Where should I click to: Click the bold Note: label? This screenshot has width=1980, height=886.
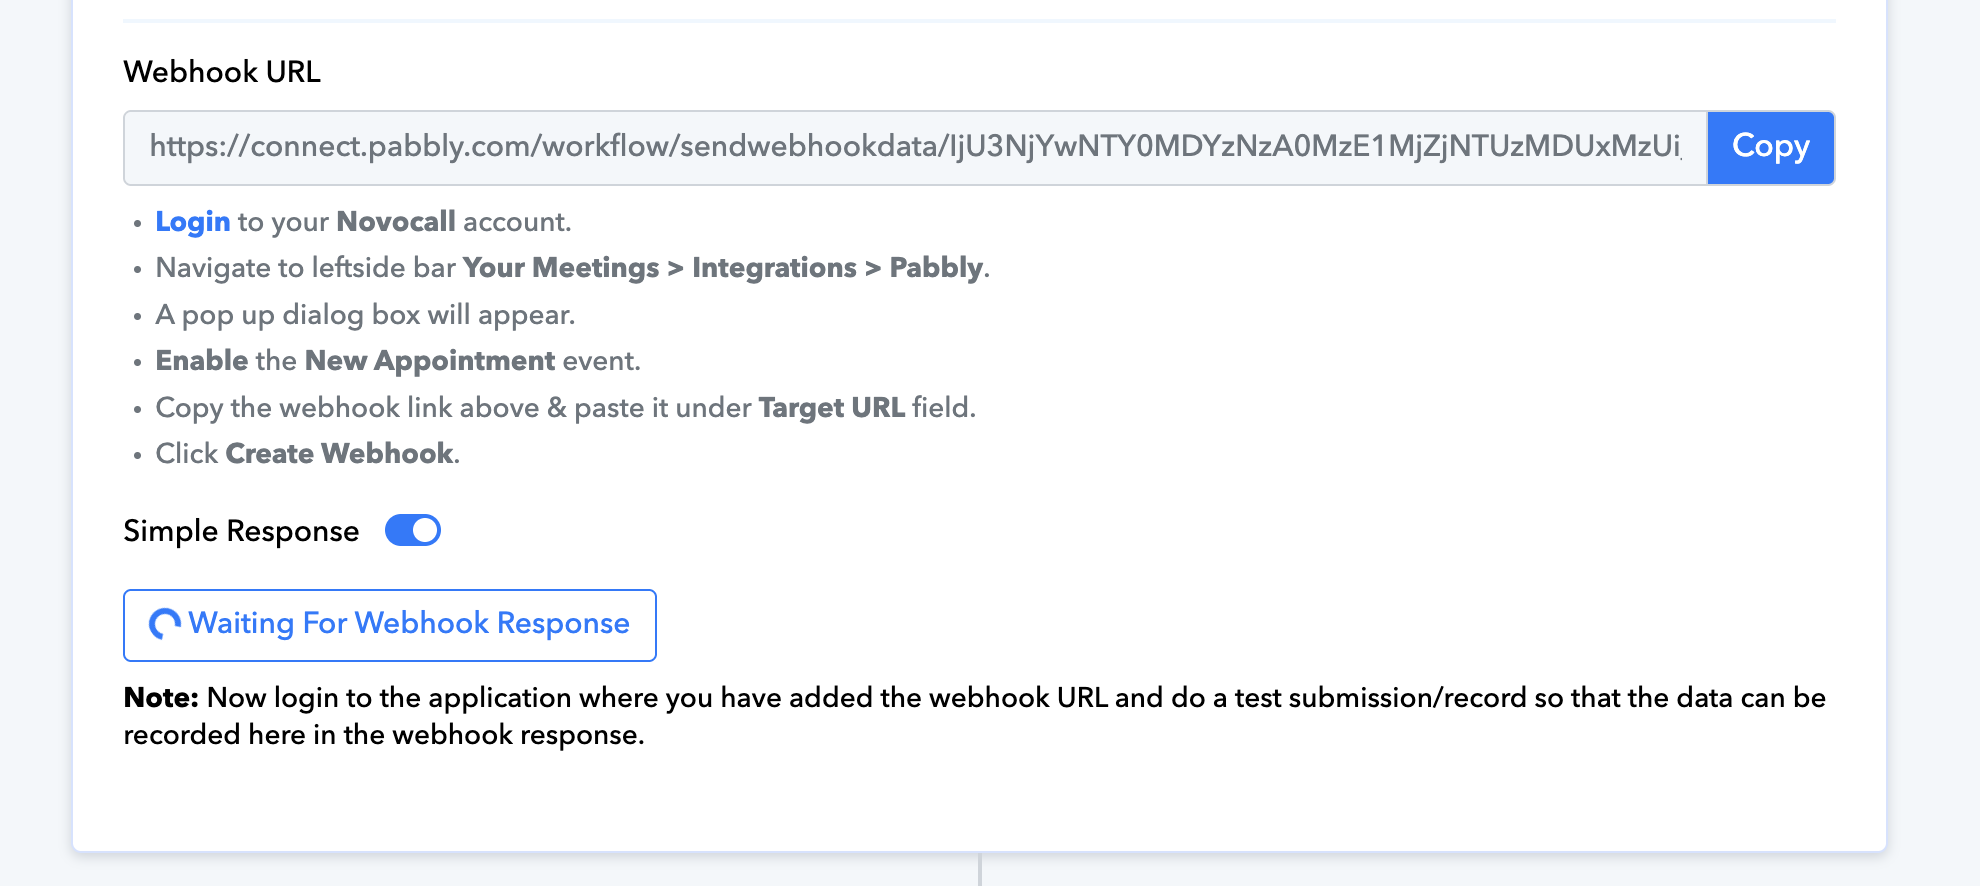click(x=161, y=698)
